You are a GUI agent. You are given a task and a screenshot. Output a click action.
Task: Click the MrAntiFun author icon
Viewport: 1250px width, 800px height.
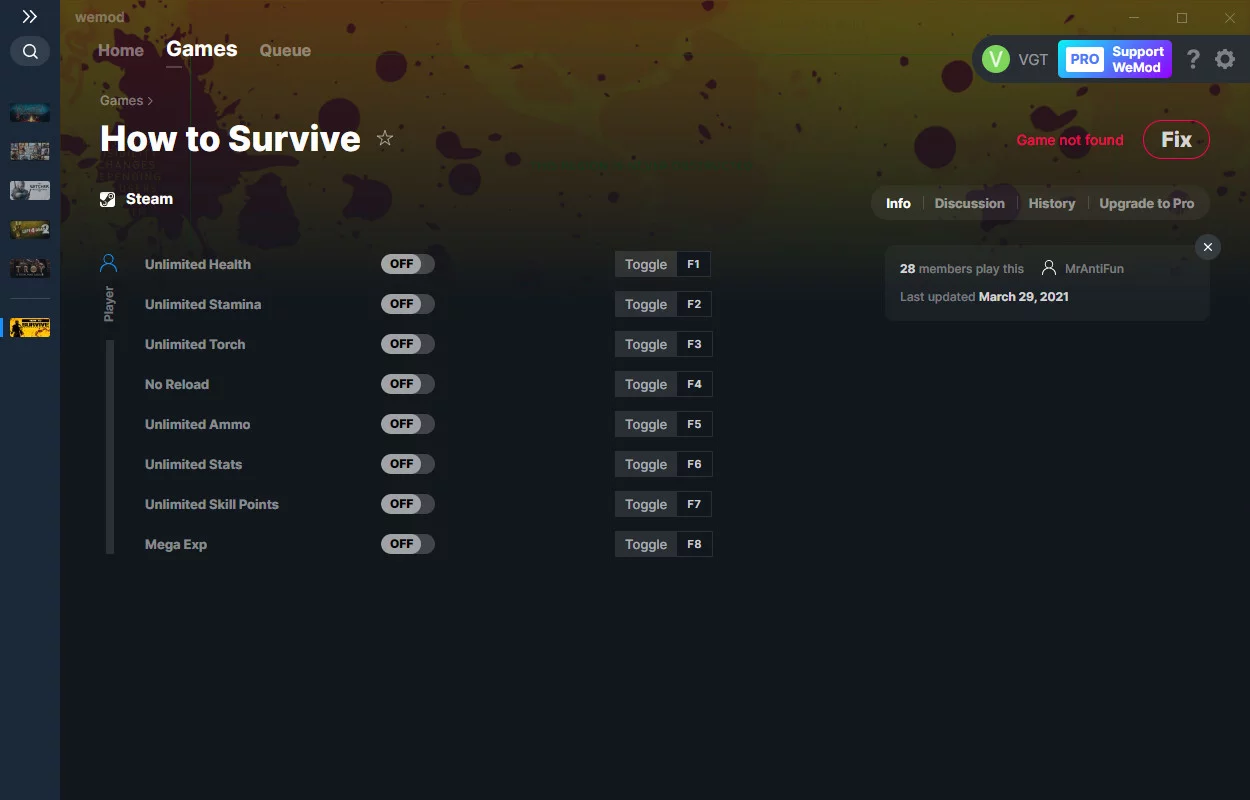click(1049, 268)
